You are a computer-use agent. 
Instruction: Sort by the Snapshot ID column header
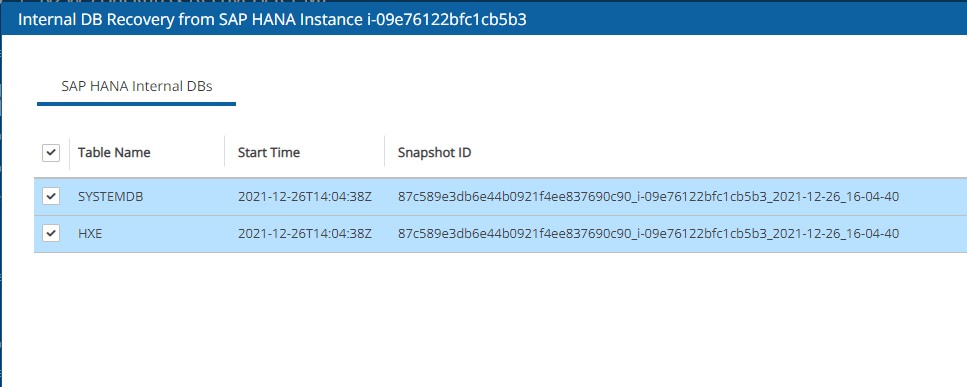click(x=435, y=152)
